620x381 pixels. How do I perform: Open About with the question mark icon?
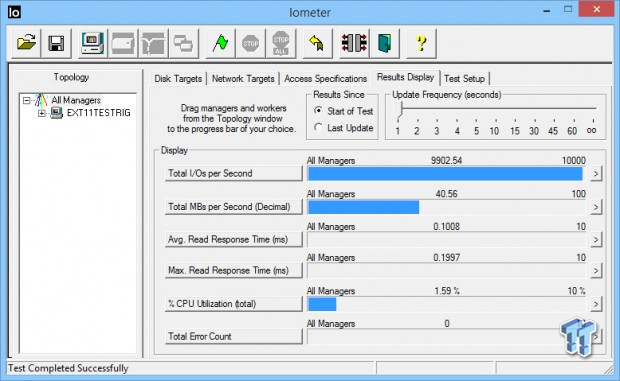click(422, 43)
